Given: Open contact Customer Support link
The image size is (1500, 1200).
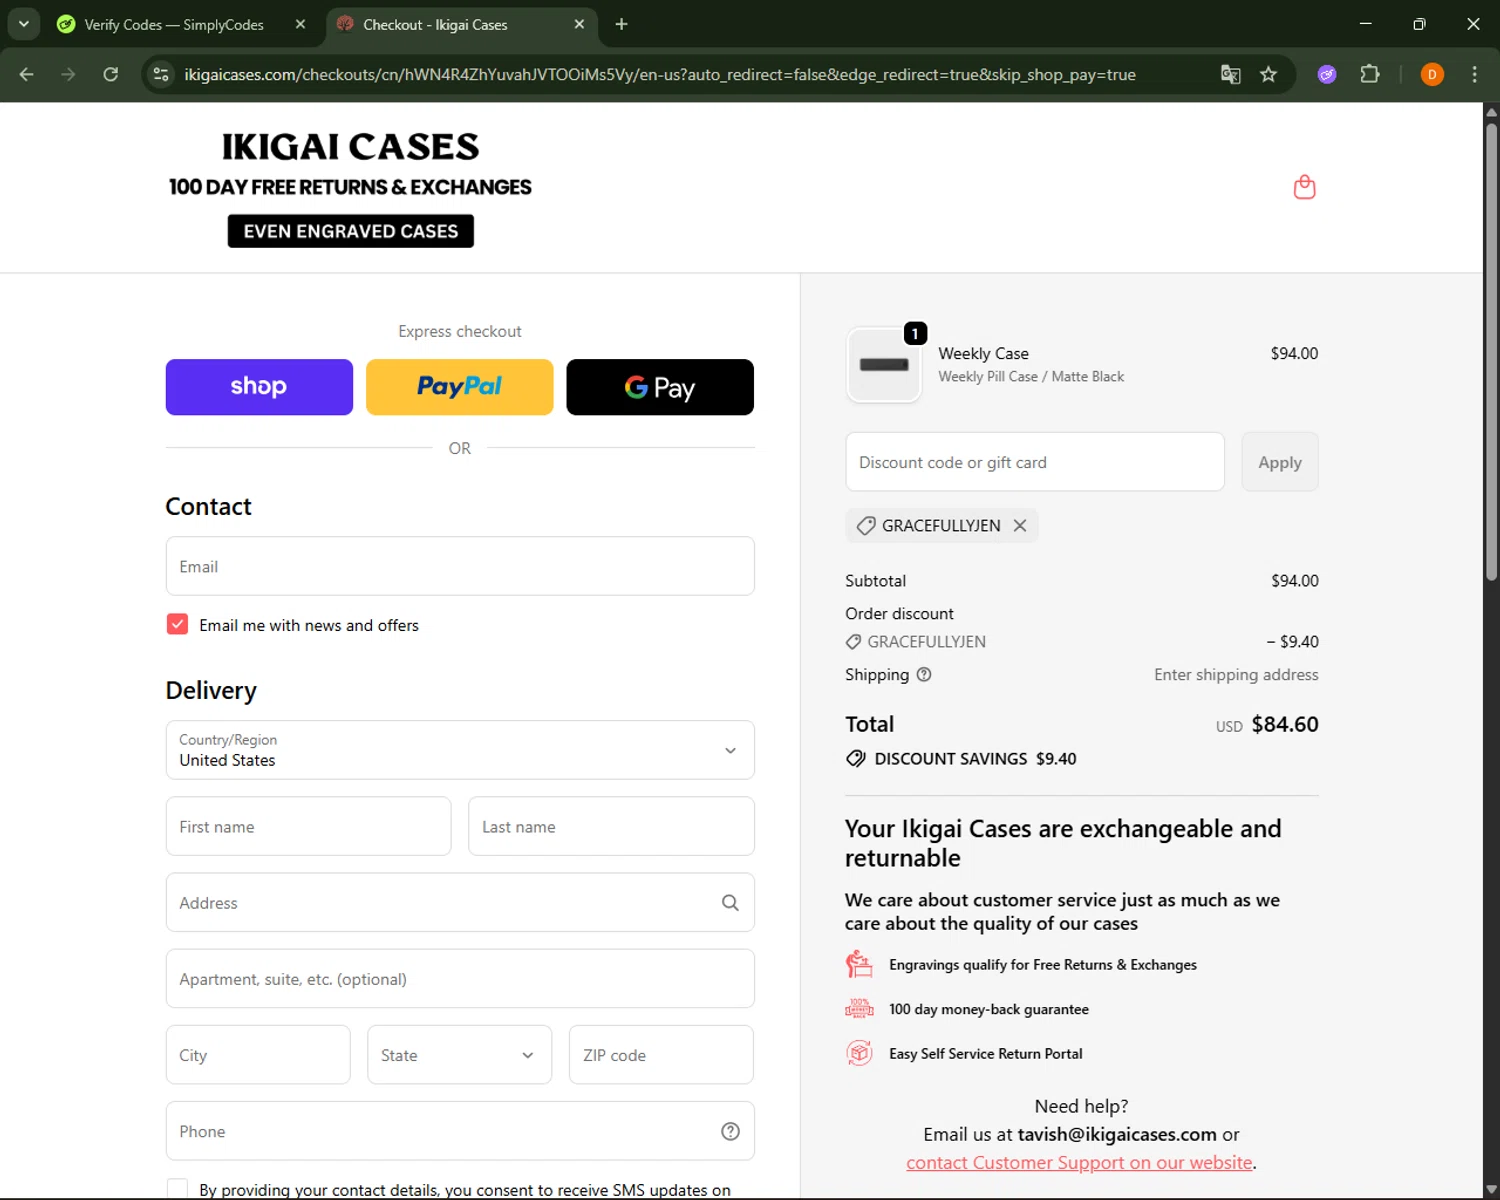Looking at the screenshot, I should pos(1079,1163).
